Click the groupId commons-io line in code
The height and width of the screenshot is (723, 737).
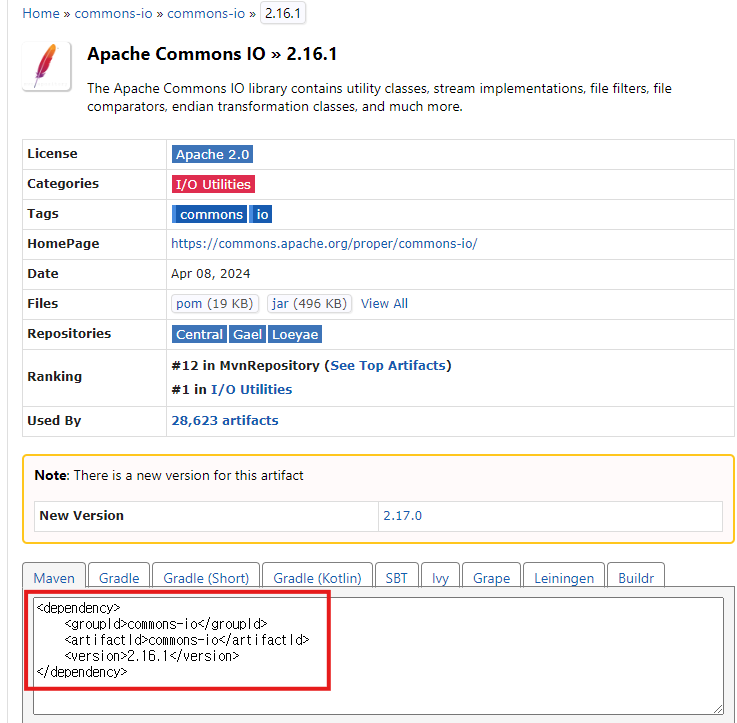[x=166, y=624]
